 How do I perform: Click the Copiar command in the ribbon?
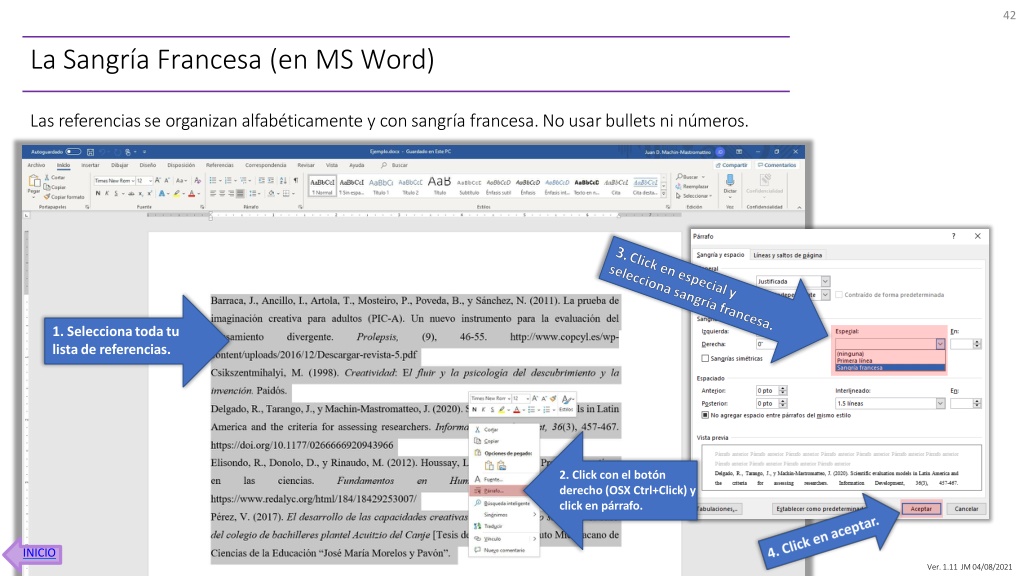[x=55, y=187]
